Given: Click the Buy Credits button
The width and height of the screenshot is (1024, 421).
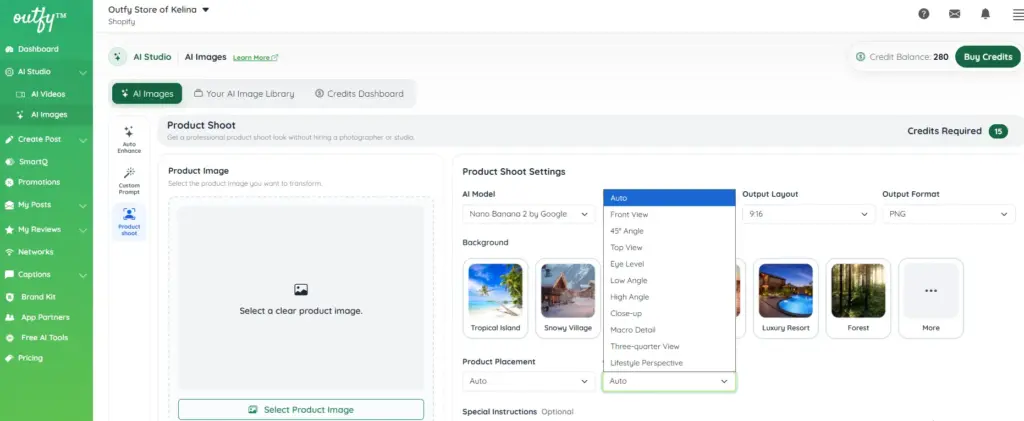Looking at the screenshot, I should [987, 57].
